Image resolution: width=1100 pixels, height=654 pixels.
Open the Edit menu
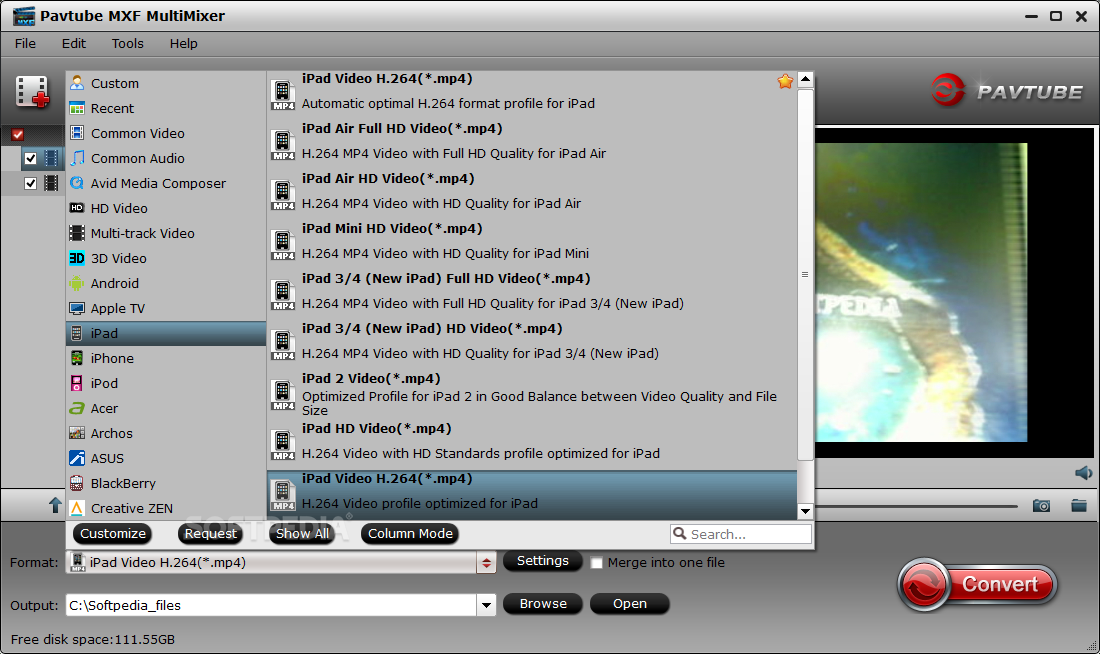pos(74,44)
